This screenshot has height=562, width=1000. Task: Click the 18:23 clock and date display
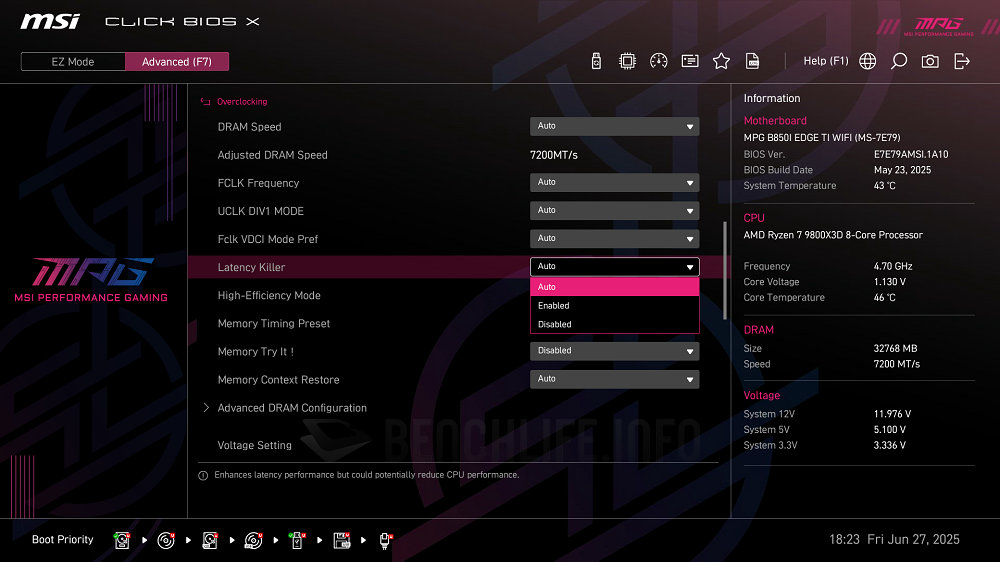pos(894,540)
